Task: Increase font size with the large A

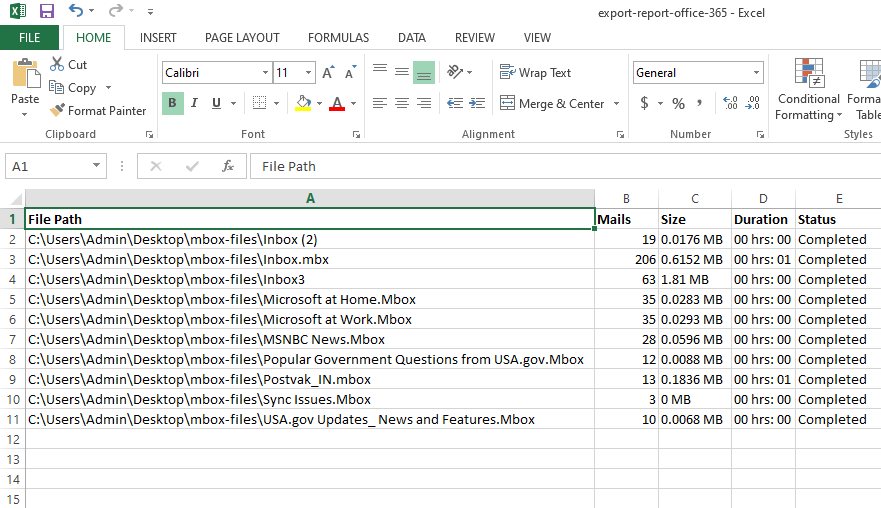Action: (x=328, y=72)
